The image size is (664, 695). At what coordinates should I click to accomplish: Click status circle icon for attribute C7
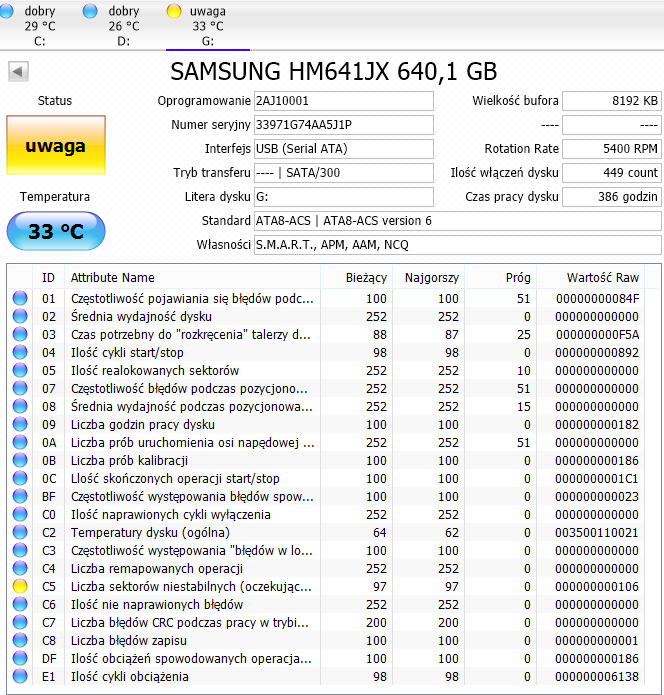tap(20, 622)
